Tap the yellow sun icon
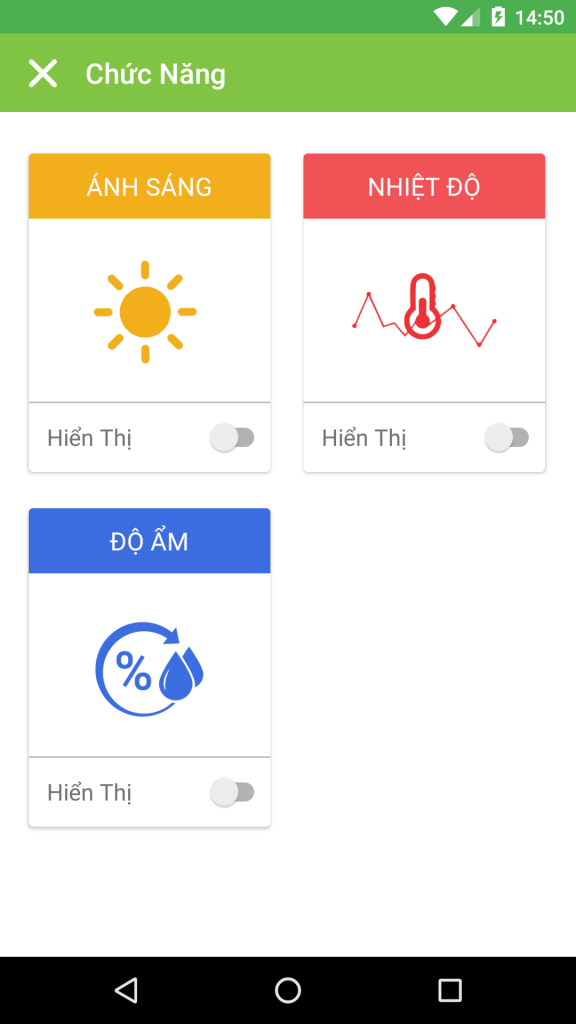Image resolution: width=576 pixels, height=1024 pixels. 145,312
